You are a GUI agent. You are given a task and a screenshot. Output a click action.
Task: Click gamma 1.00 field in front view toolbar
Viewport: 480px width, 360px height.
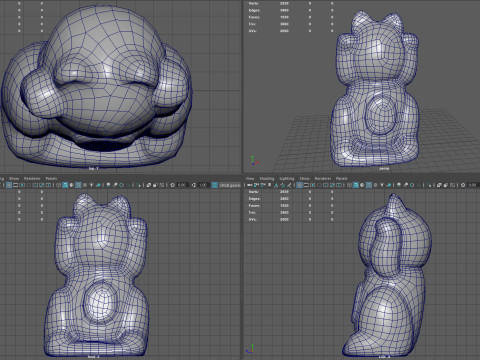point(203,185)
